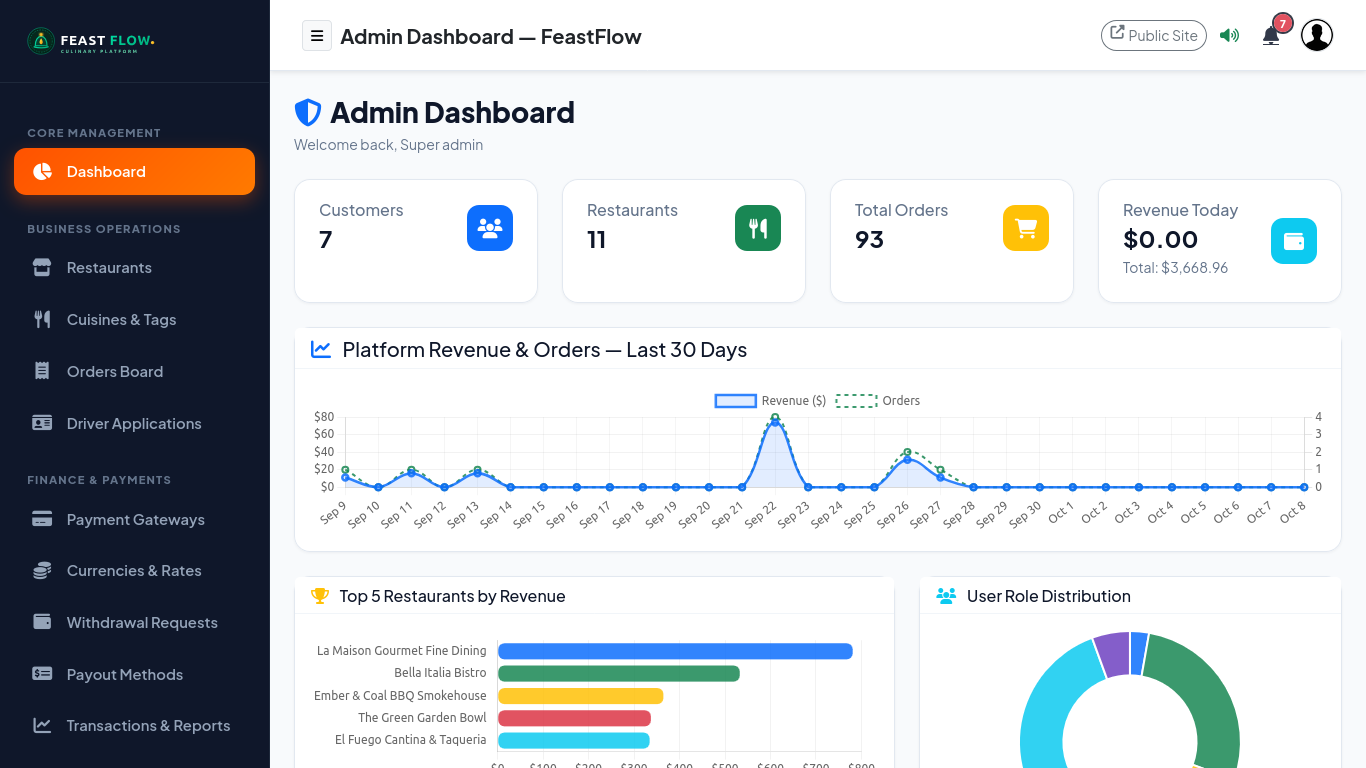Image resolution: width=1366 pixels, height=768 pixels.
Task: Click the trophy icon by Top 5 Restaurants
Action: [320, 596]
